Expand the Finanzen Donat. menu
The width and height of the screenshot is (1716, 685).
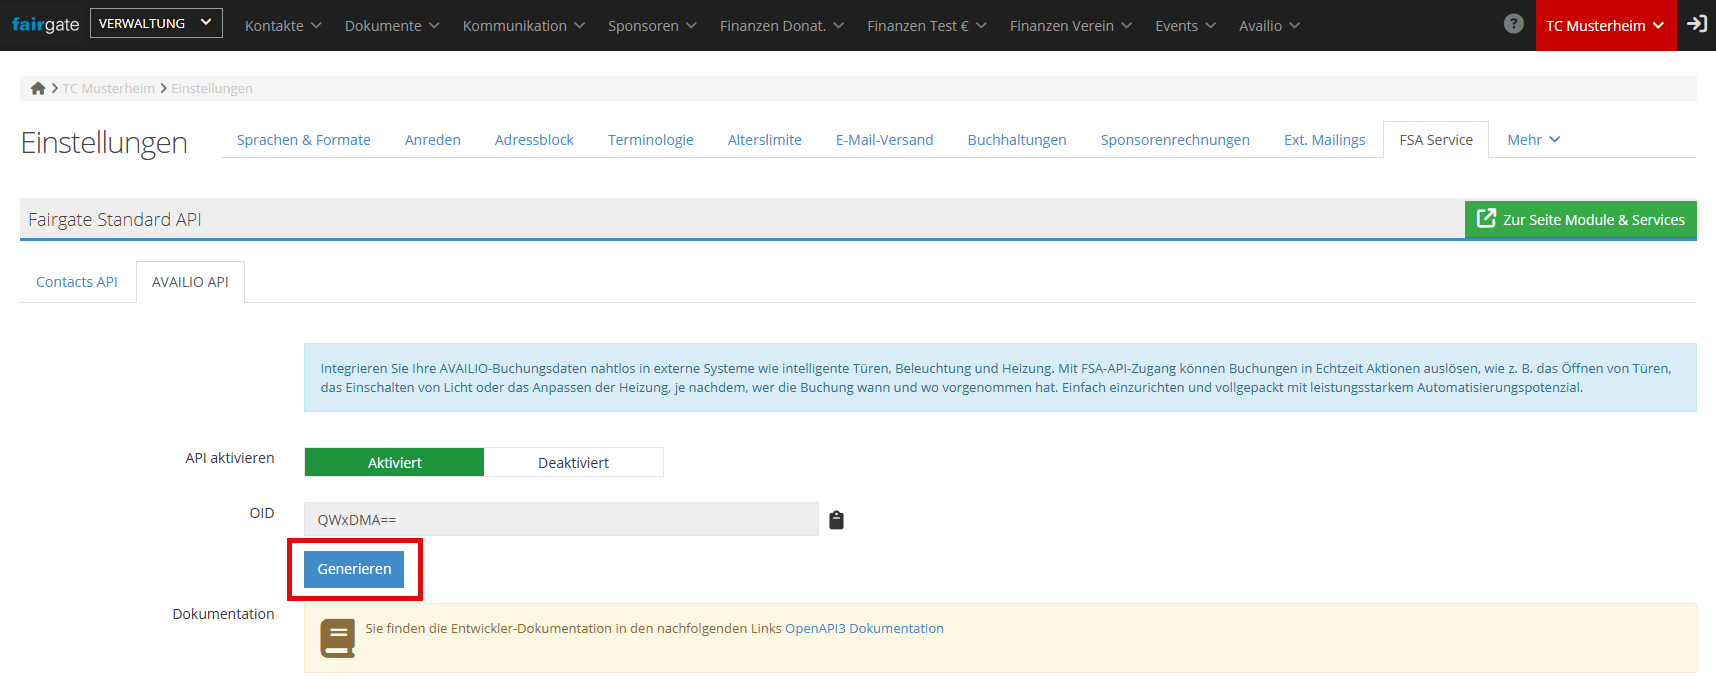pyautogui.click(x=782, y=26)
